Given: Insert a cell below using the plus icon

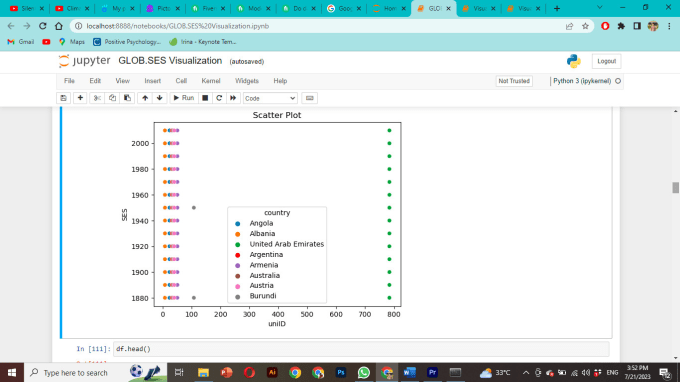Looking at the screenshot, I should pyautogui.click(x=80, y=98).
